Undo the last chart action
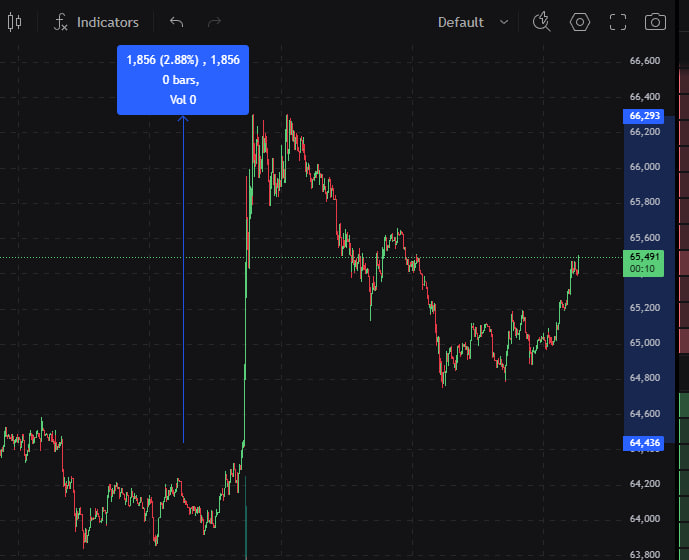The height and width of the screenshot is (560, 689). [x=176, y=22]
